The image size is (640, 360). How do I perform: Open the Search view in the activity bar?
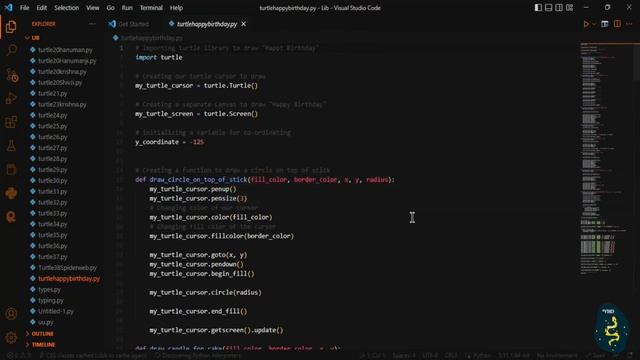(x=11, y=50)
